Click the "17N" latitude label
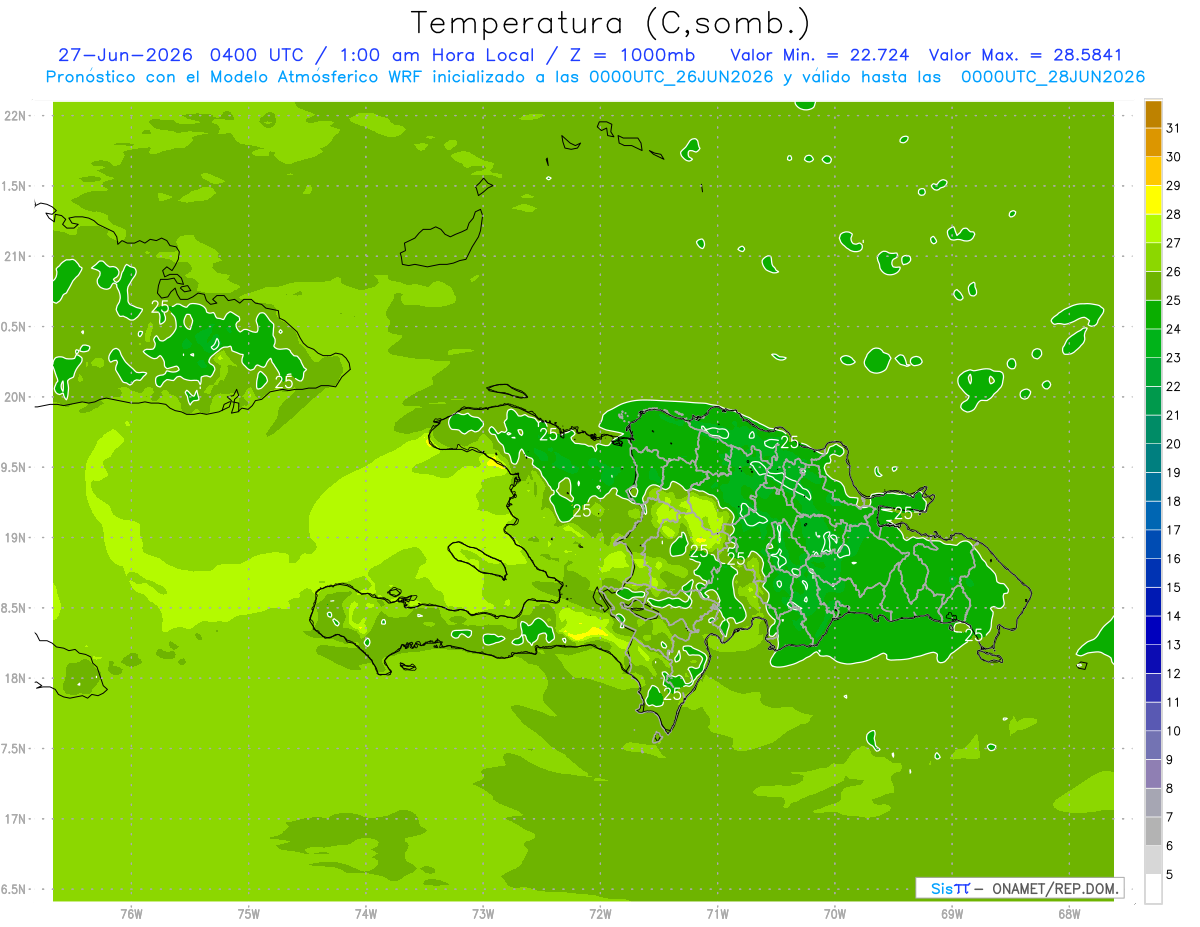1200x927 pixels. 15,819
